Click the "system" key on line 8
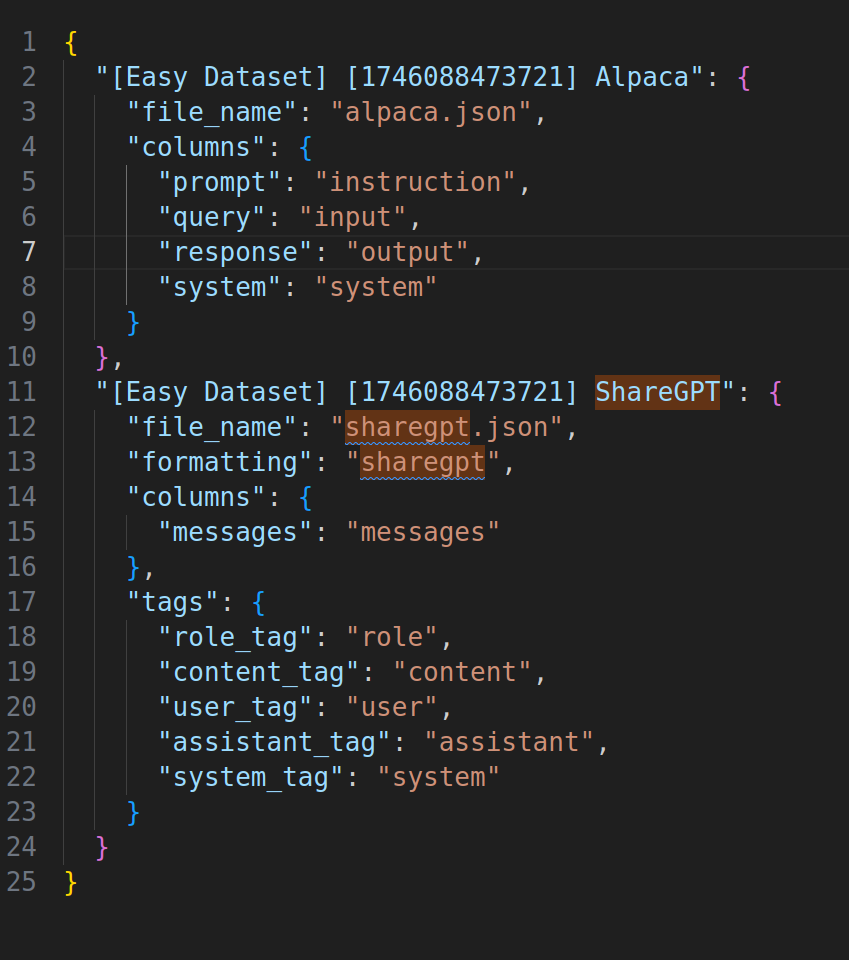The image size is (849, 960). click(x=220, y=288)
